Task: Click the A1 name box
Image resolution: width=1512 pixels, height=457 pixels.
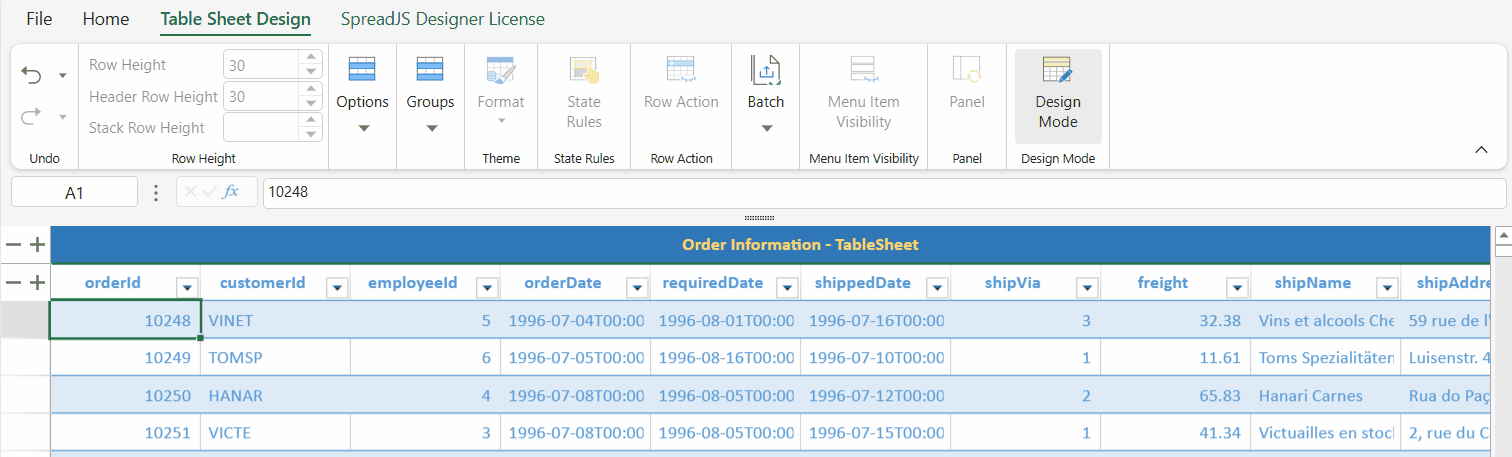Action: [x=74, y=192]
